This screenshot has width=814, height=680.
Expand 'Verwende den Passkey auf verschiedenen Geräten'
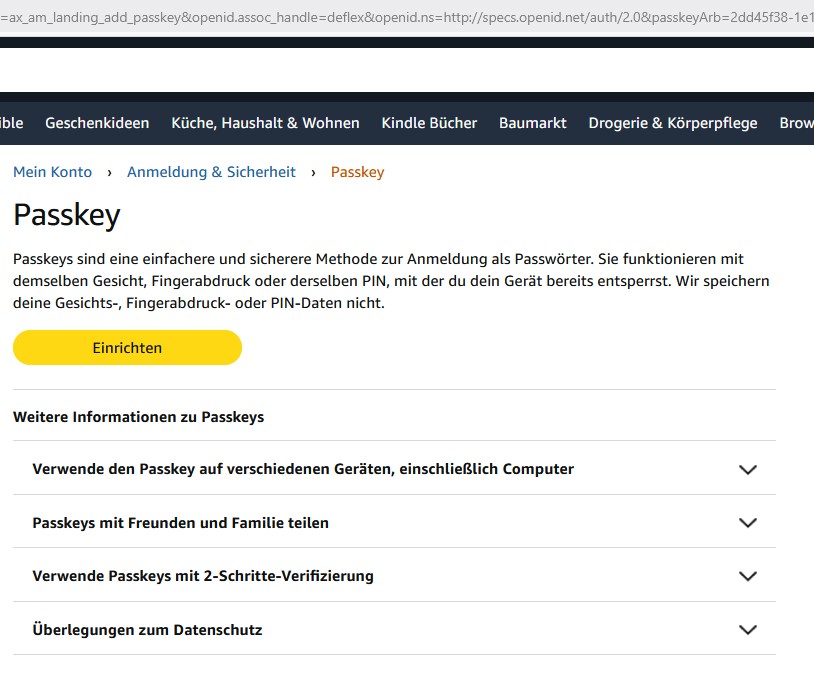[304, 468]
